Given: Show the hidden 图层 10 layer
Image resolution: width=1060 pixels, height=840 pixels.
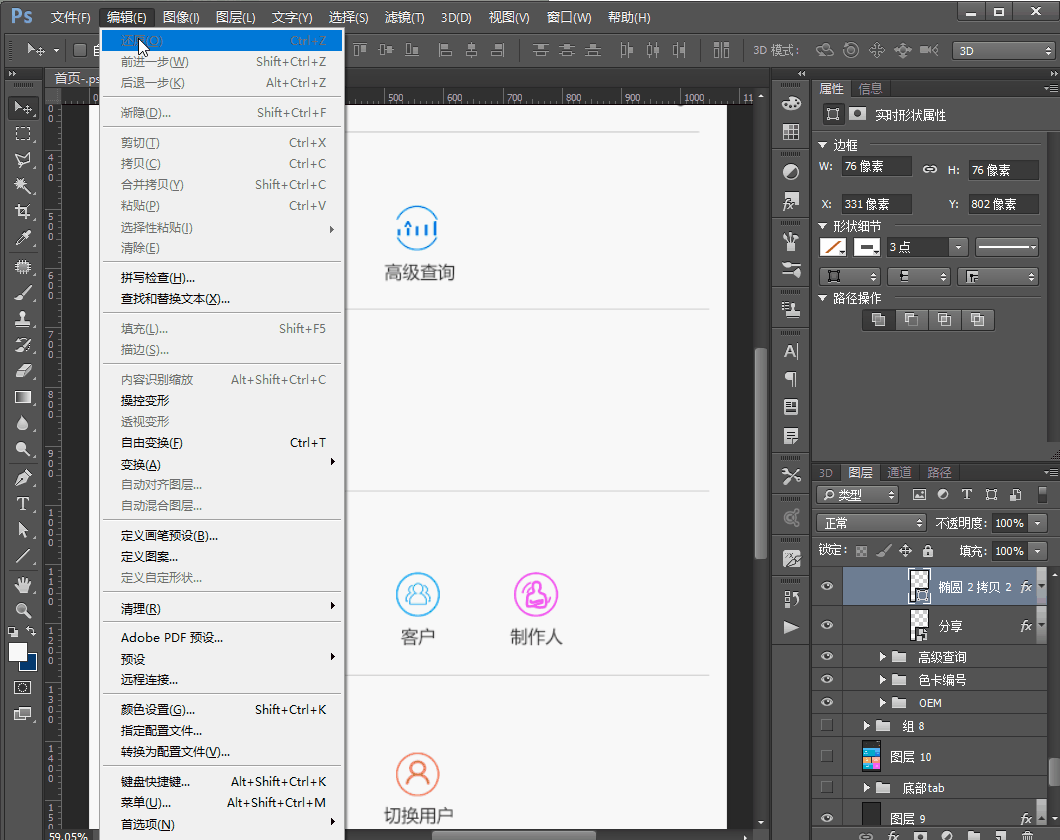Looking at the screenshot, I should [827, 756].
